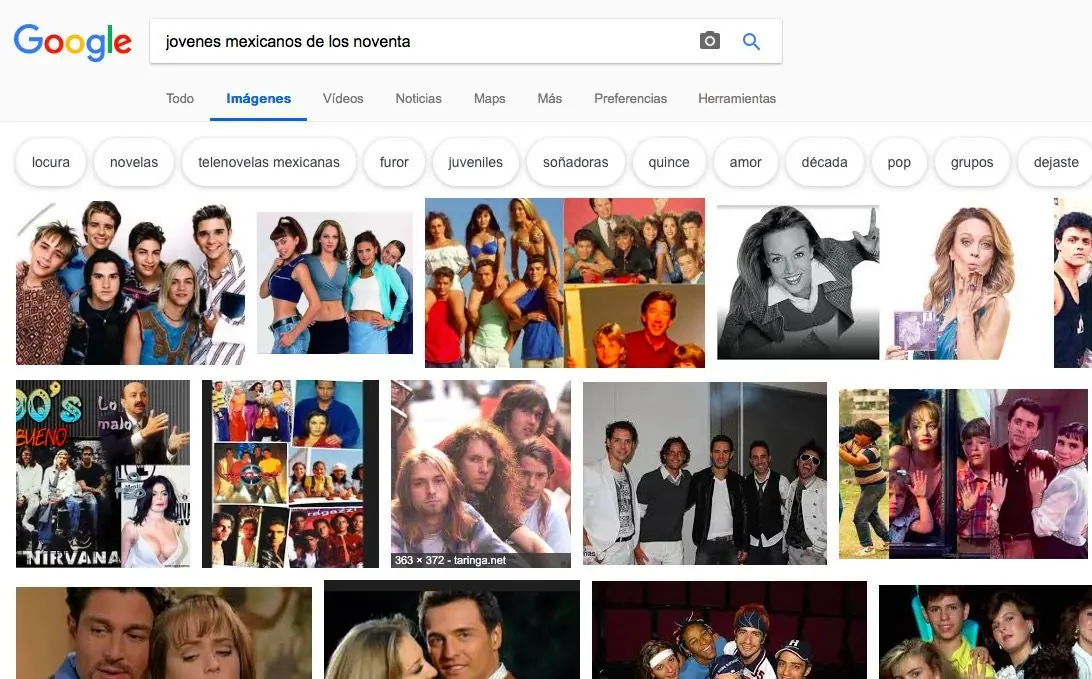Viewport: 1092px width, 679px height.
Task: Open the ragazzi pop groups collage thumbnail
Action: [290, 474]
